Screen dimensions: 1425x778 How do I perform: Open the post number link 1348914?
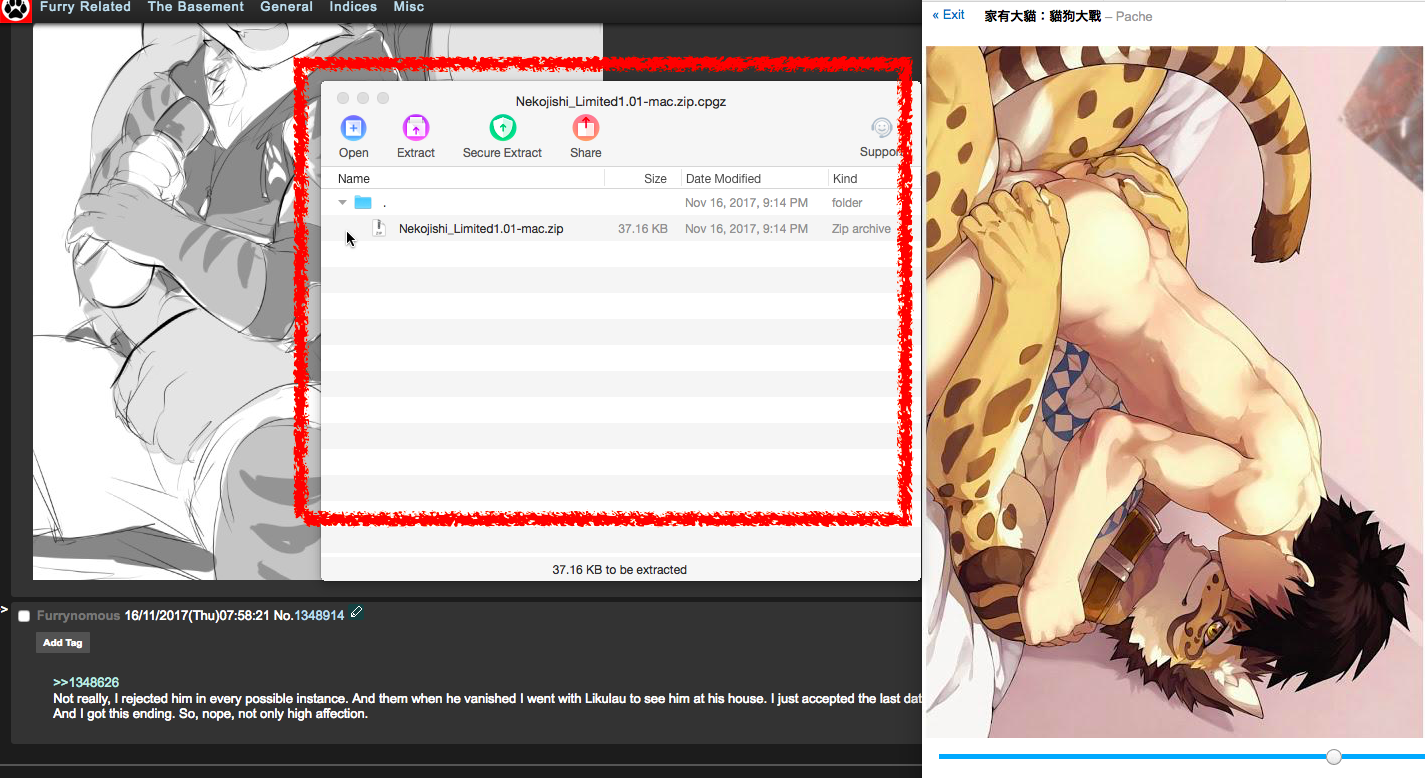click(319, 616)
